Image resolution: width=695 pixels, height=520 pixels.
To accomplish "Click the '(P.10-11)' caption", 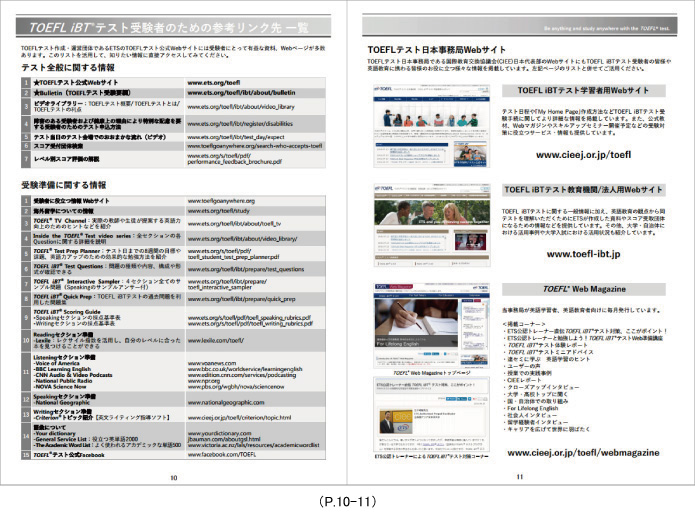I will 347,502.
